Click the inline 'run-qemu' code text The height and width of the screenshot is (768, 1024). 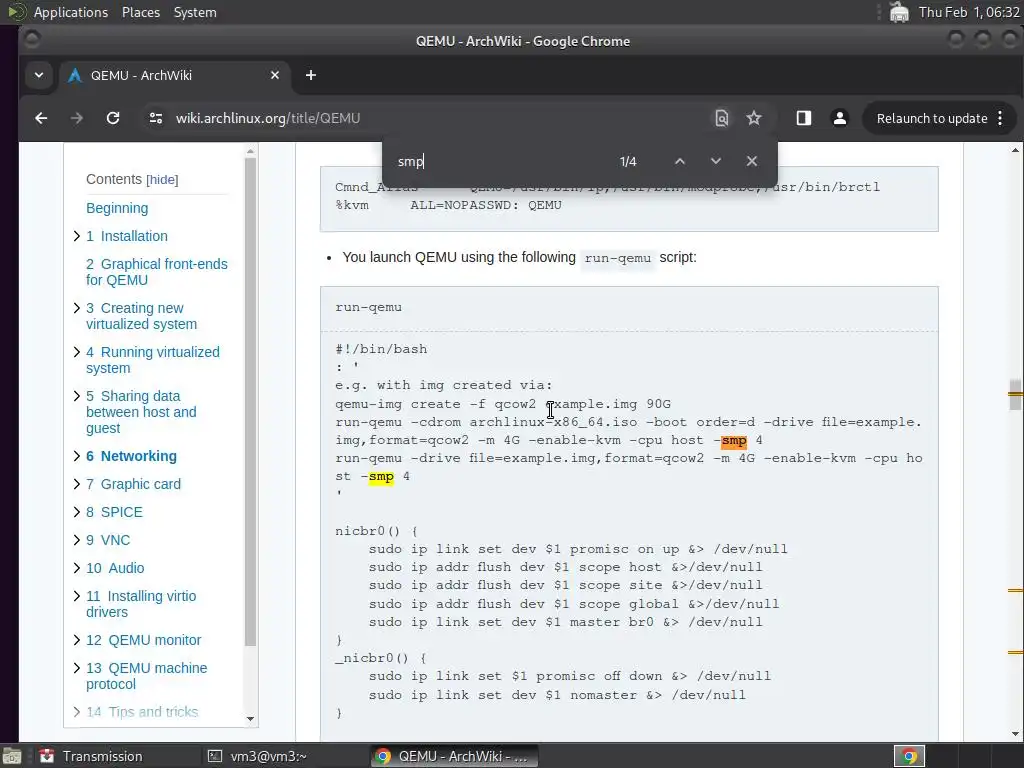(617, 258)
